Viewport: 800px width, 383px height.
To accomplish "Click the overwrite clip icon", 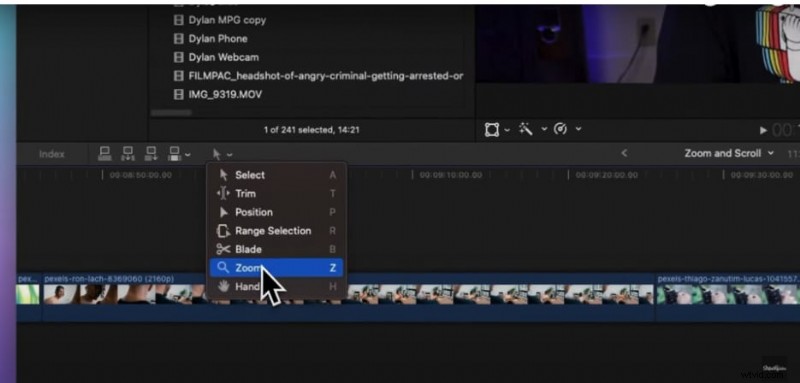I will pos(174,153).
